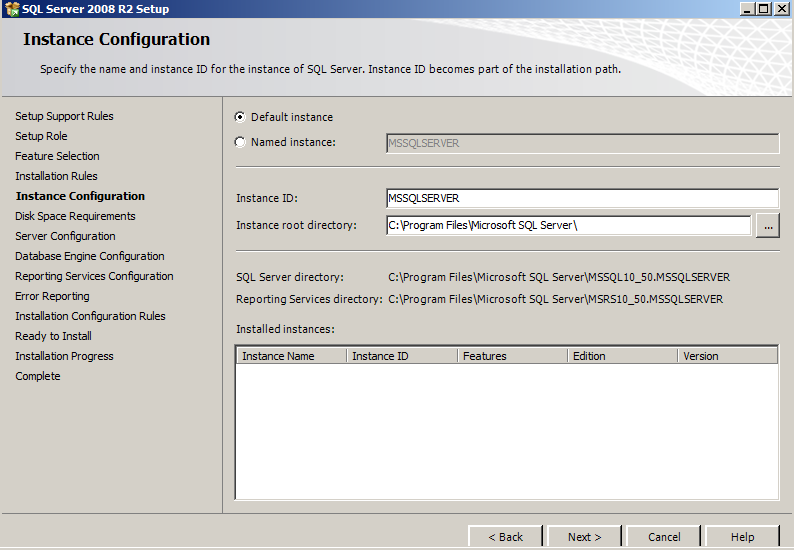This screenshot has height=550, width=794.
Task: Go back to the previous setup step
Action: pyautogui.click(x=505, y=537)
